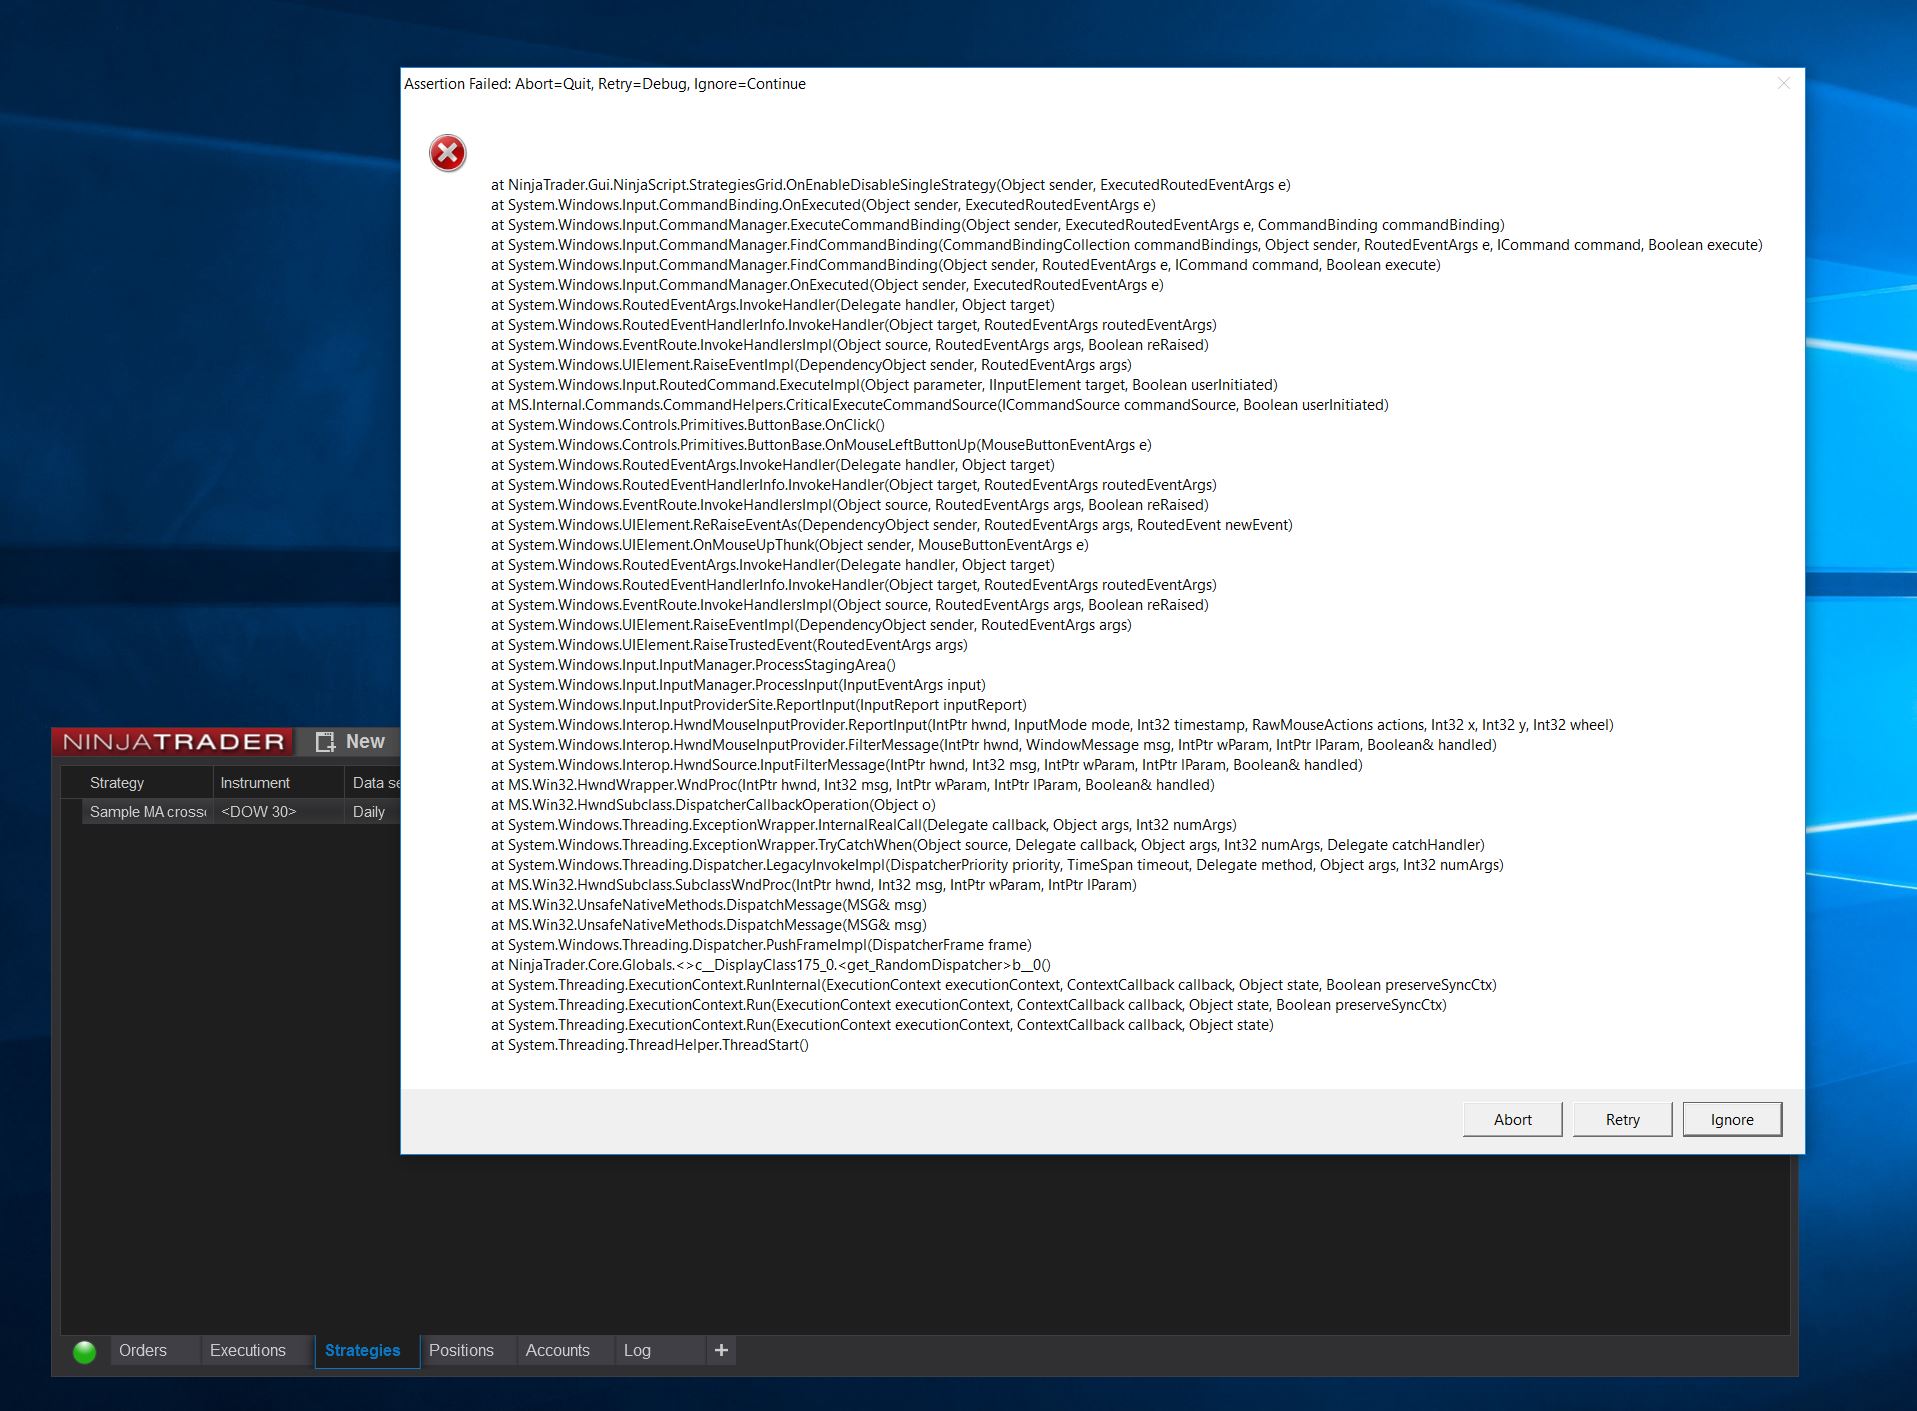
Task: Click the green connection status indicator
Action: tap(85, 1352)
